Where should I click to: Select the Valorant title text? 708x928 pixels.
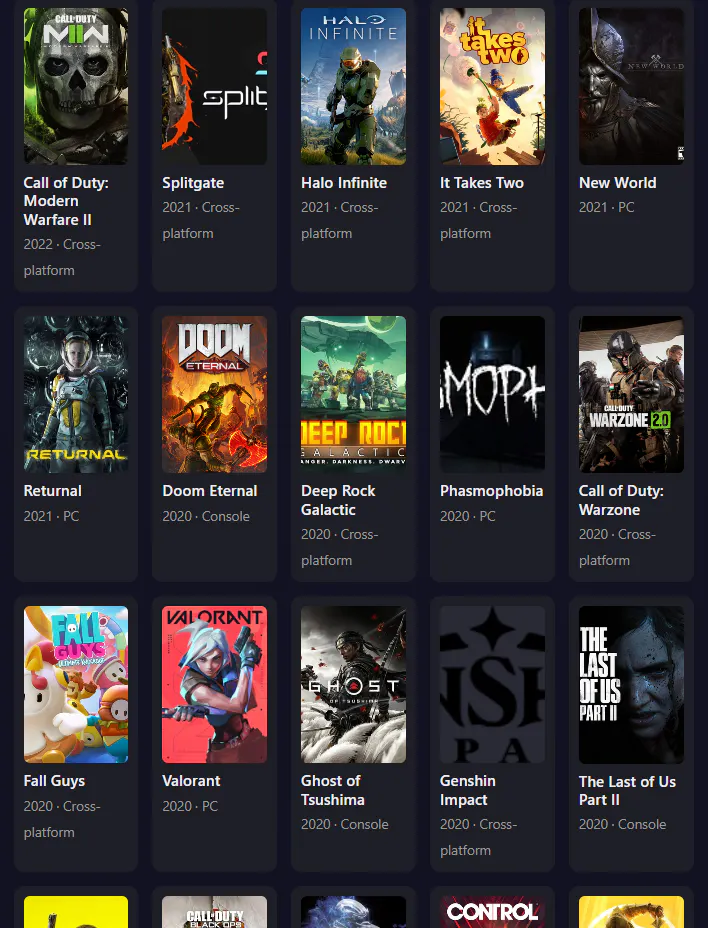point(191,781)
